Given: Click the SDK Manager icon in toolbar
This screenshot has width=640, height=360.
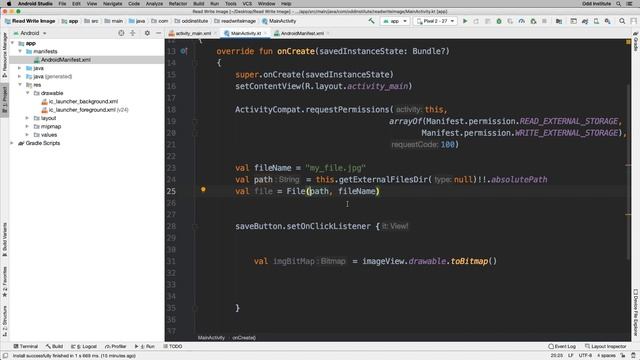Looking at the screenshot, I should [608, 21].
